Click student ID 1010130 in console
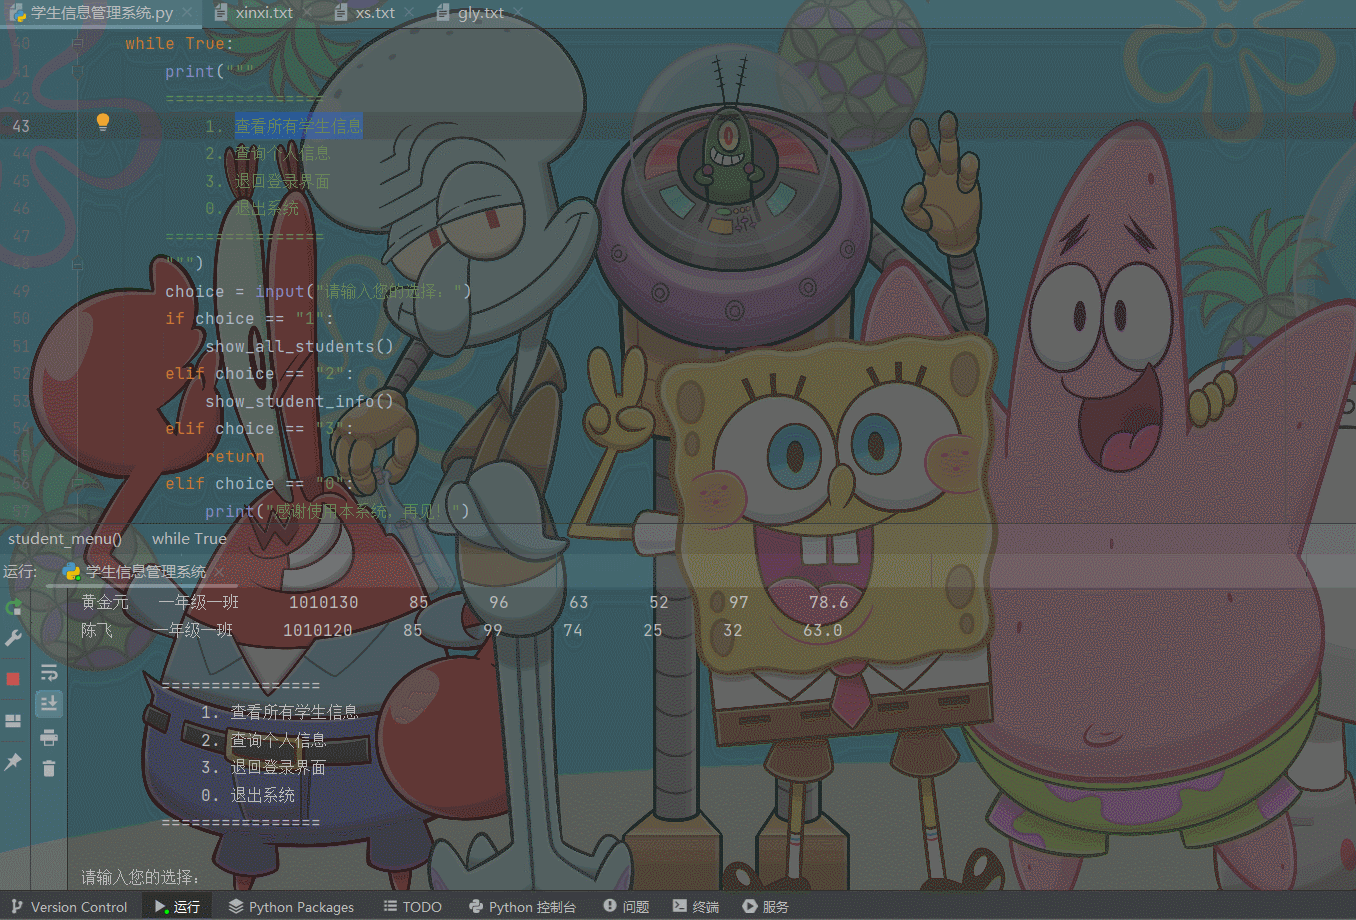Viewport: 1356px width, 920px height. pos(323,602)
